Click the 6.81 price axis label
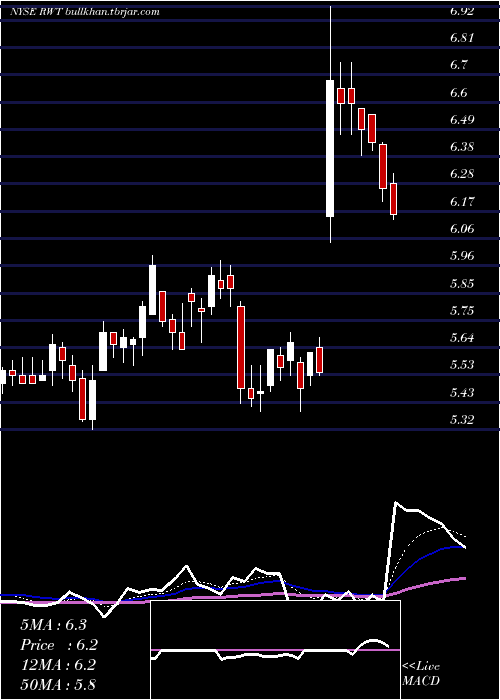This screenshot has height=700, width=500. tap(462, 38)
